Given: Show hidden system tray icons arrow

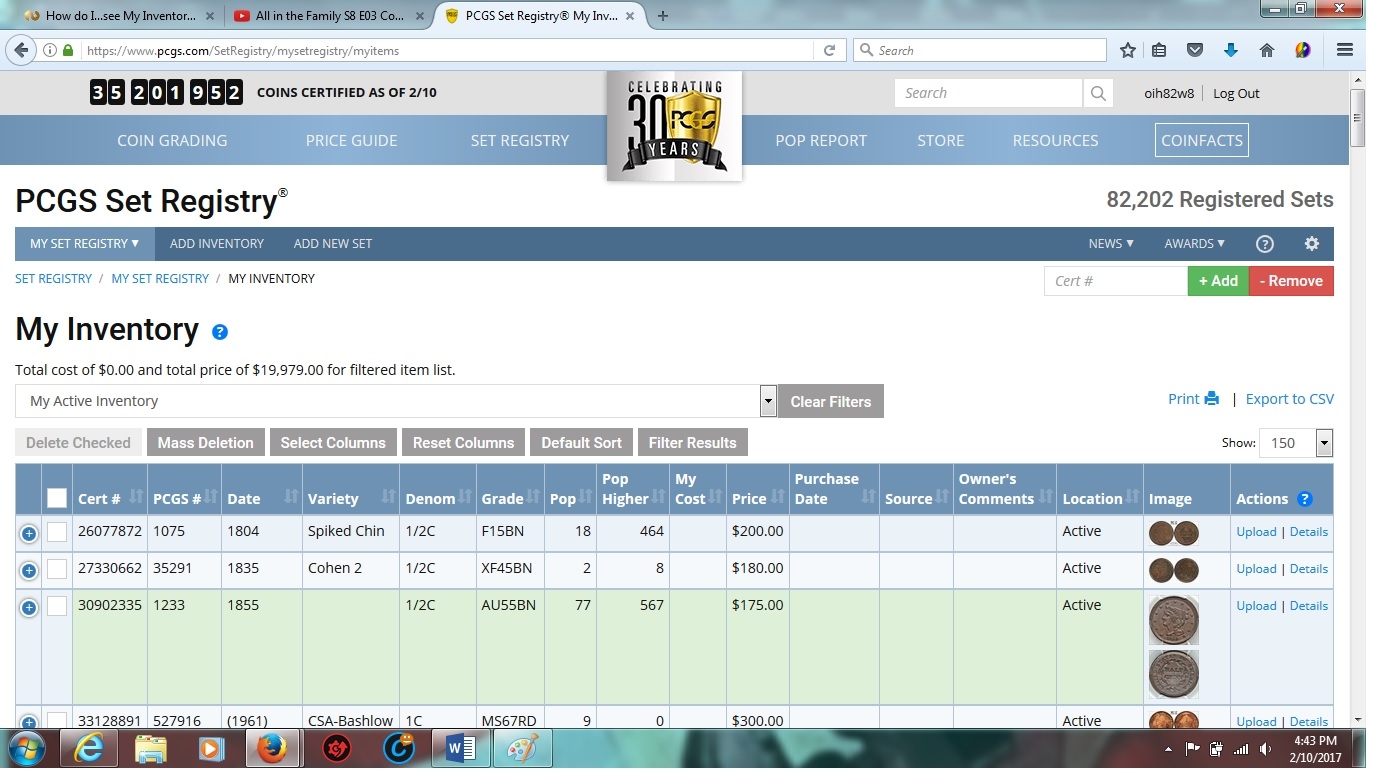Looking at the screenshot, I should (x=1169, y=749).
